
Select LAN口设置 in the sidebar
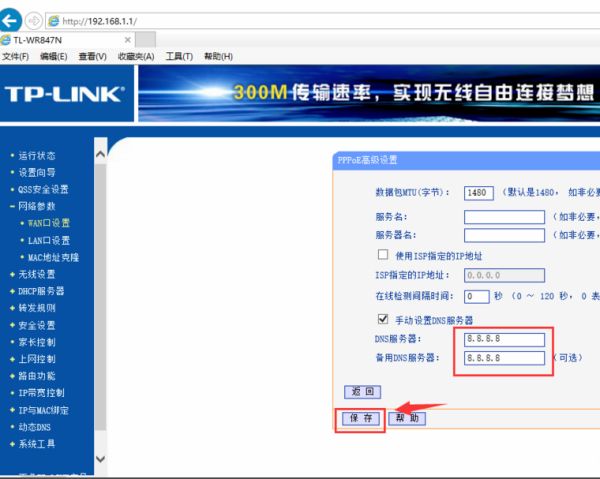click(48, 240)
